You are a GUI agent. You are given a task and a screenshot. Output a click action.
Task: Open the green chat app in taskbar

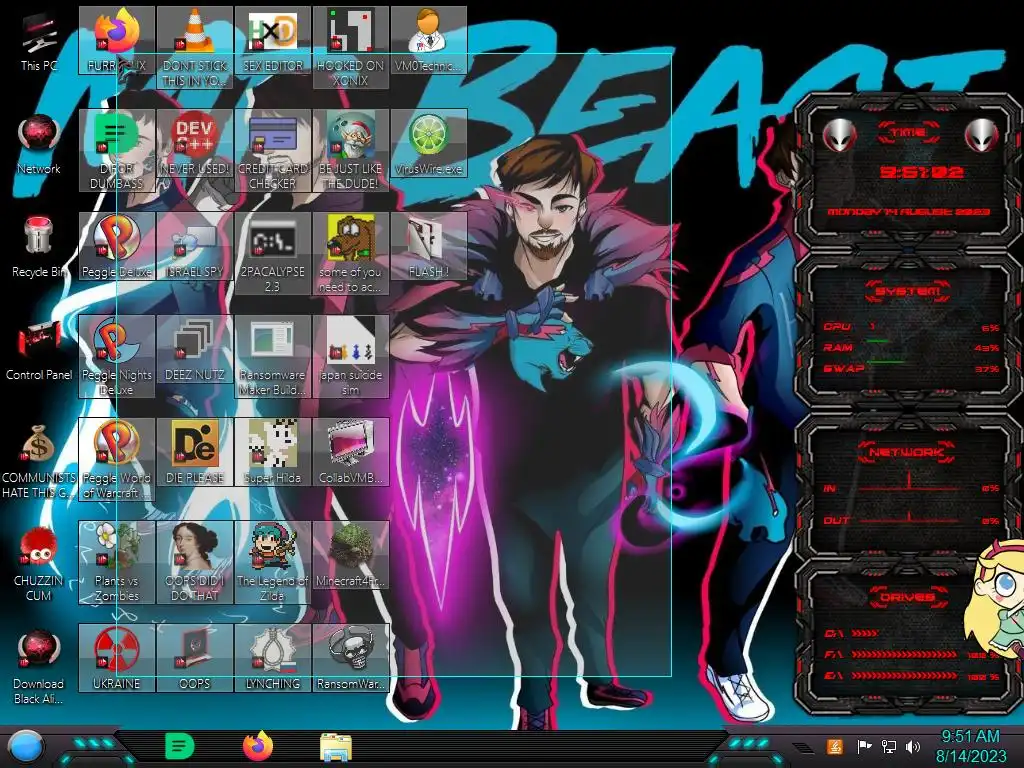click(180, 746)
